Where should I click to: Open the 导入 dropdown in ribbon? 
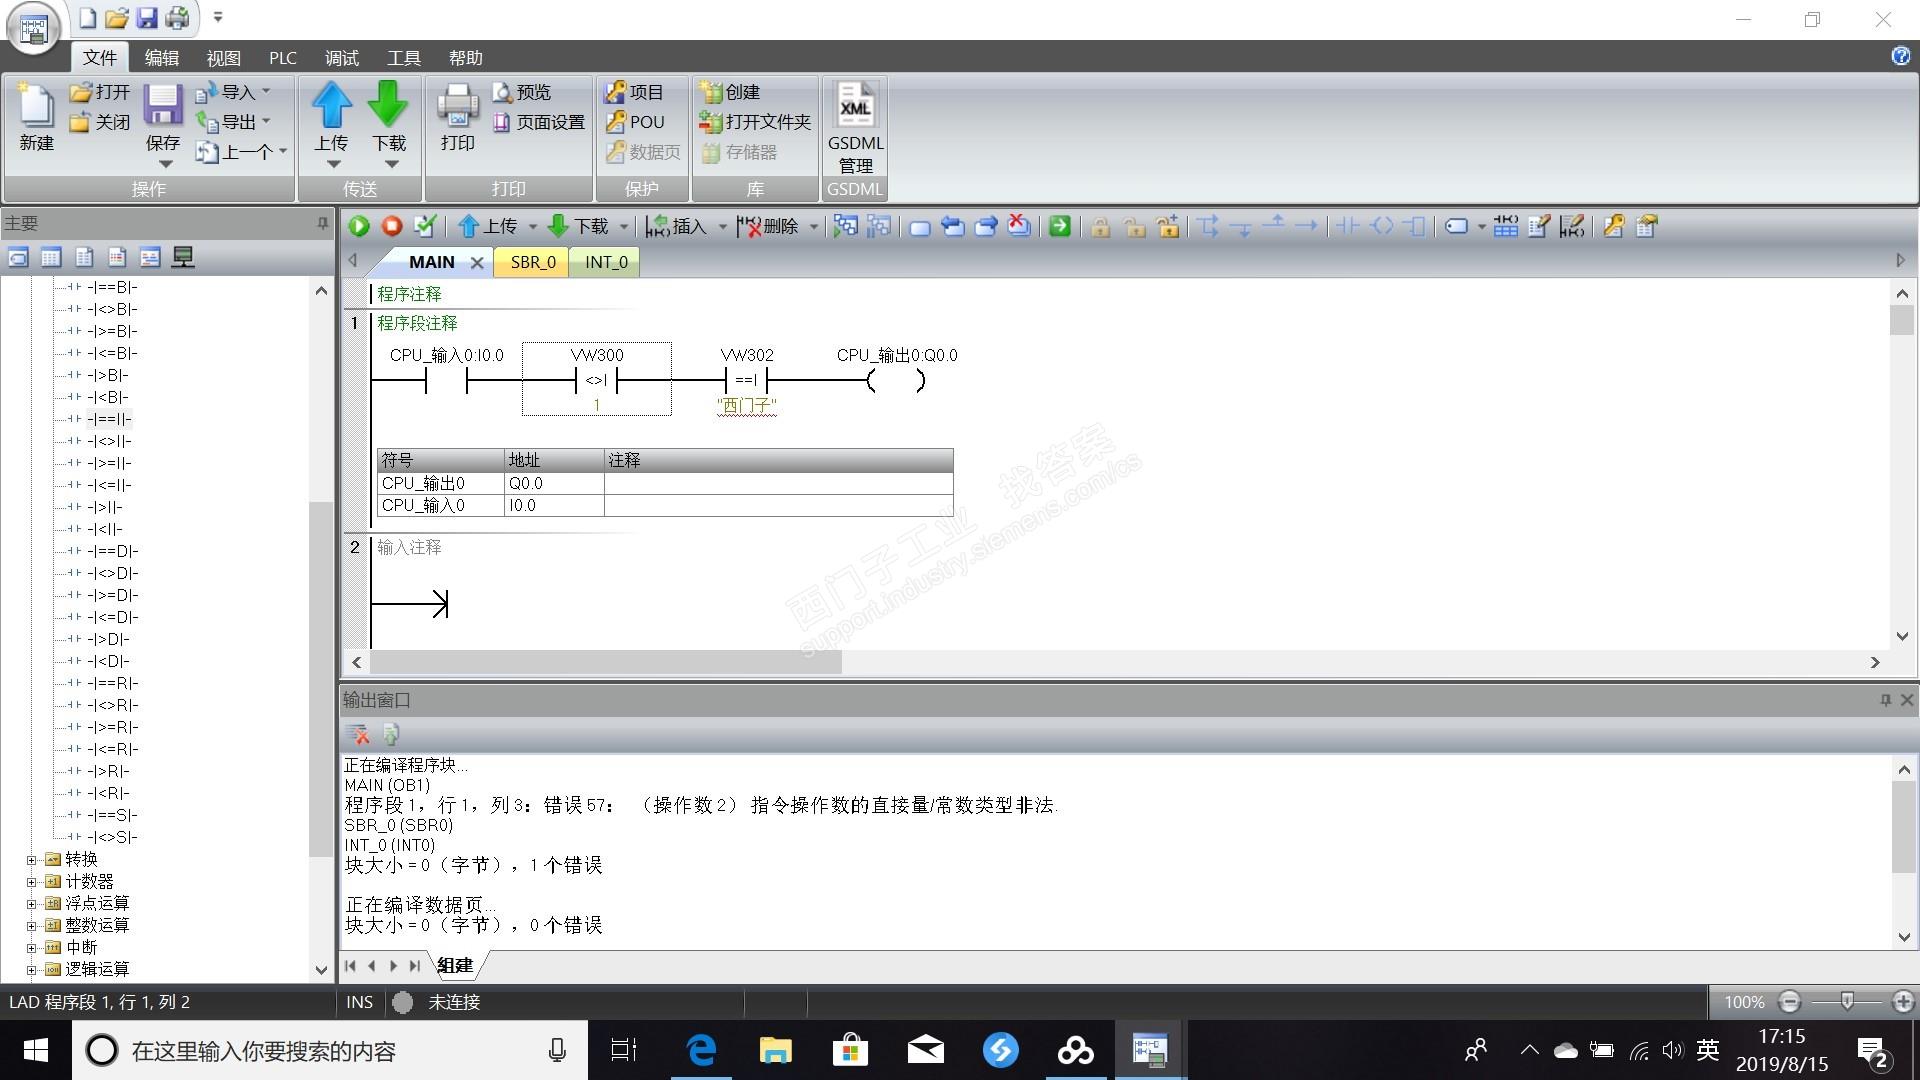coord(266,92)
